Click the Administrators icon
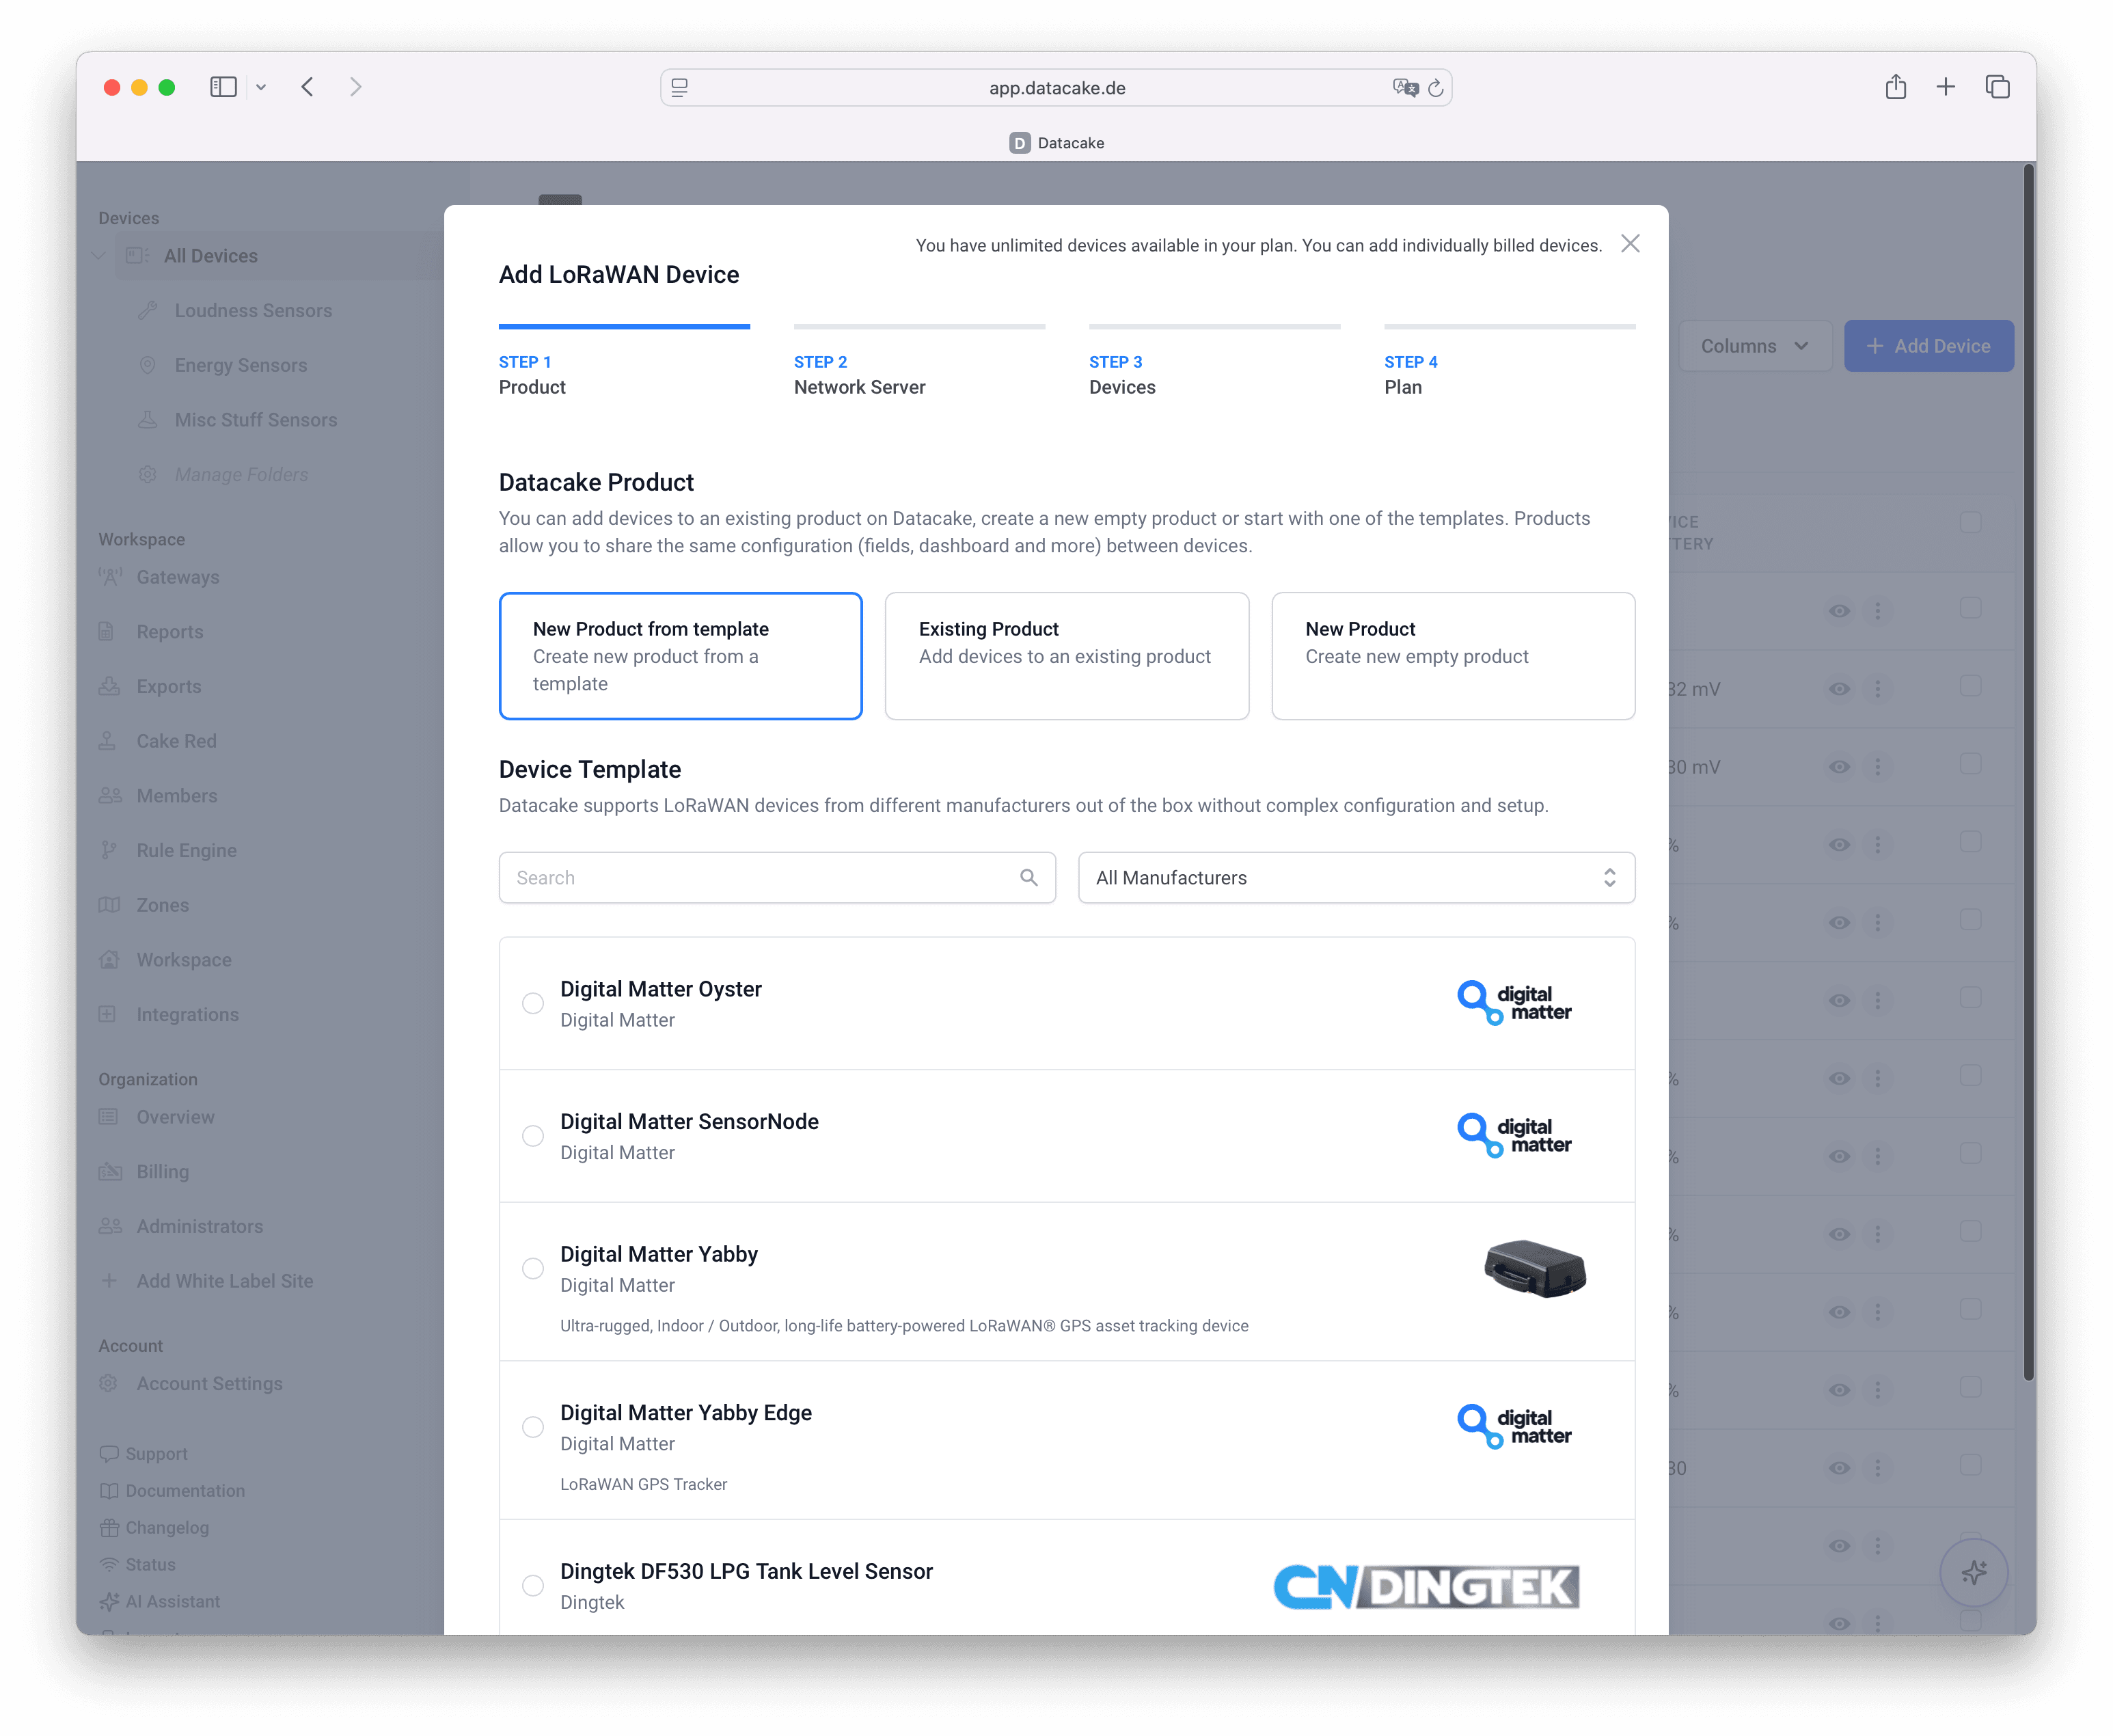This screenshot has height=1736, width=2113. pos(110,1226)
